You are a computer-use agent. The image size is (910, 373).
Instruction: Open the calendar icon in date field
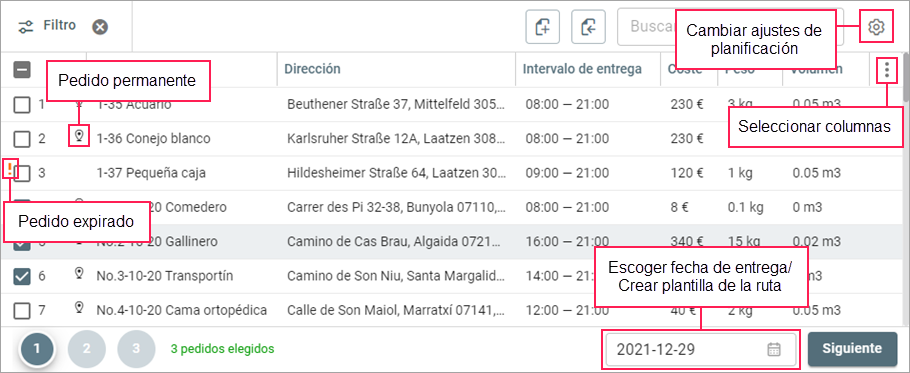click(x=774, y=349)
